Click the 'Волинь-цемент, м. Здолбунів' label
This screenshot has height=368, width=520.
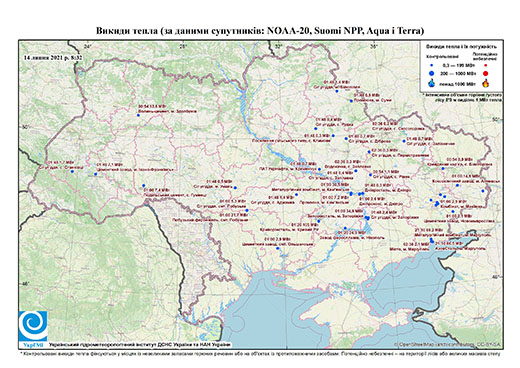(x=167, y=111)
